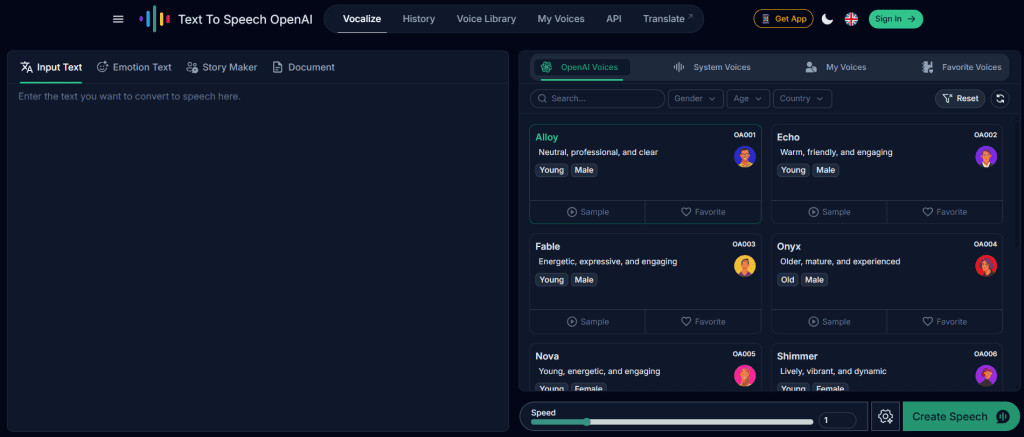
Task: Select the Nova voice card
Action: coord(645,367)
